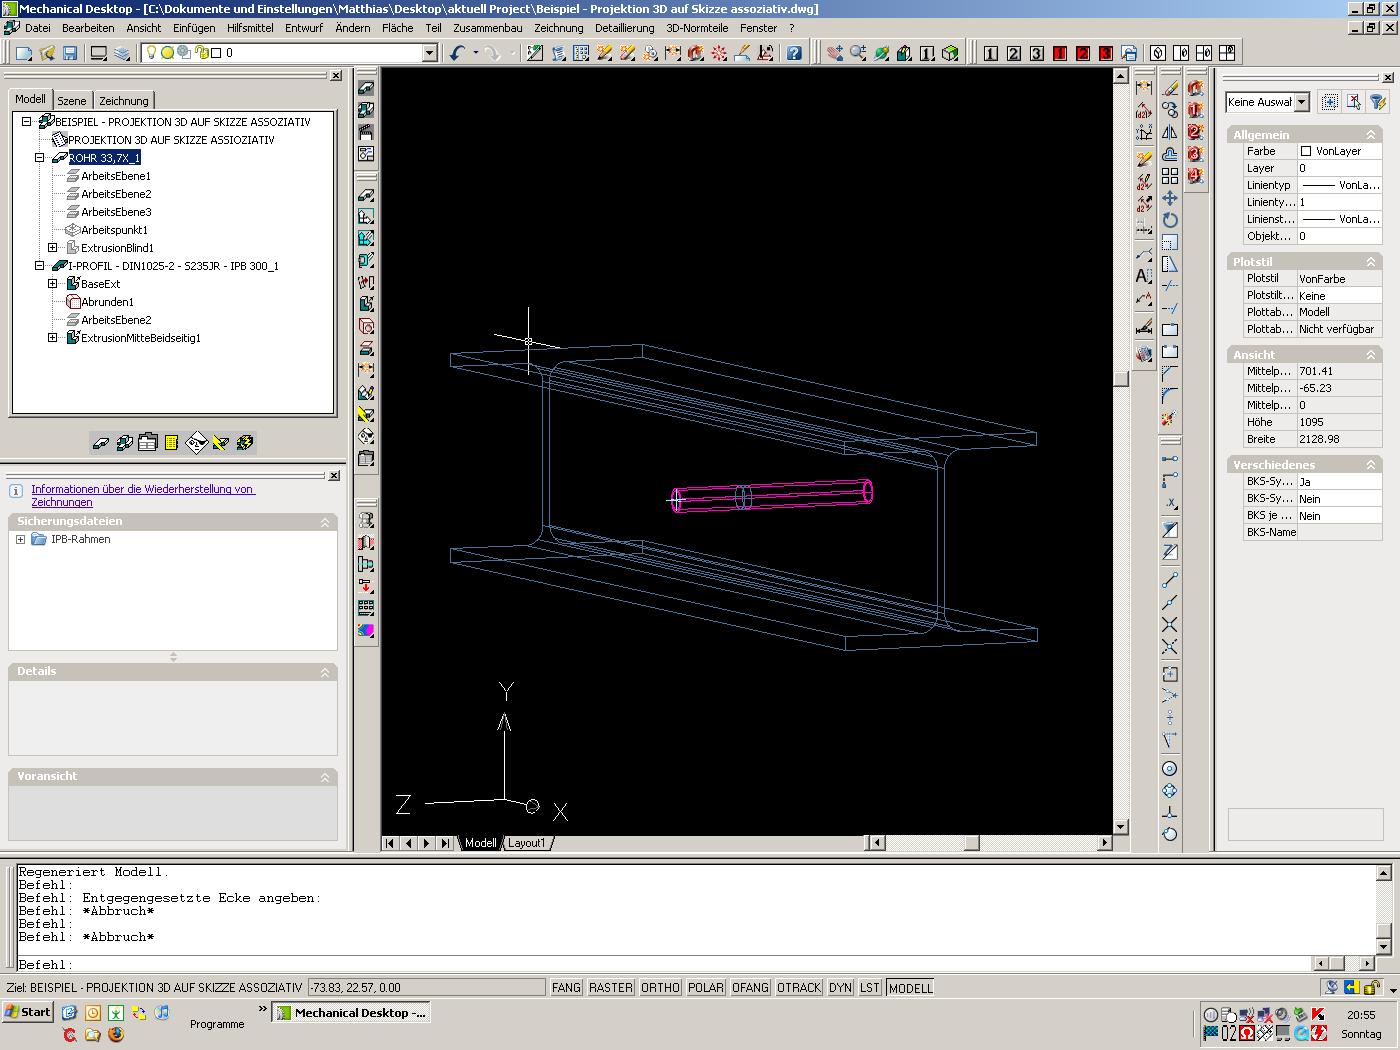Toggle FANG object snap mode

[566, 987]
